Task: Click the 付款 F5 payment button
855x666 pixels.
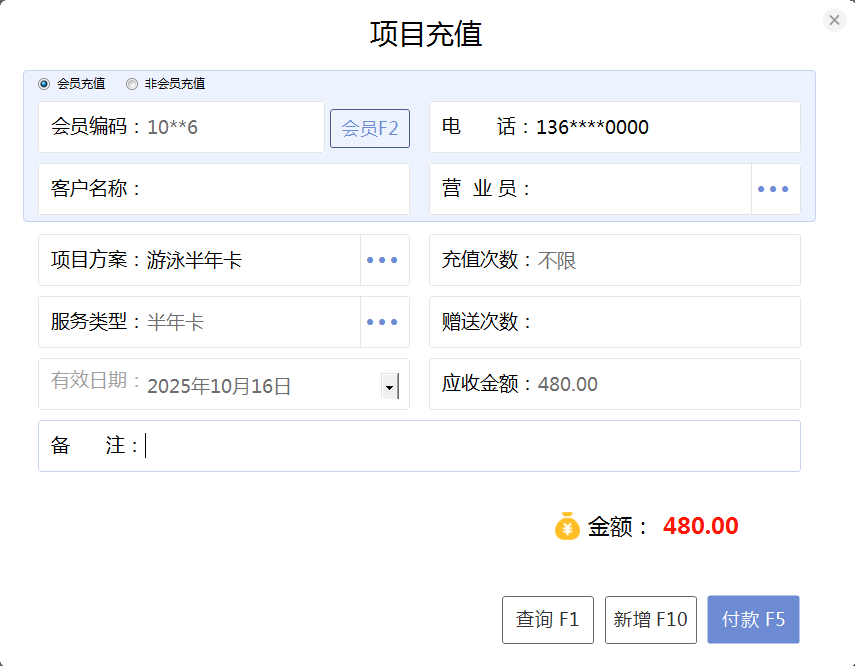Action: 753,620
